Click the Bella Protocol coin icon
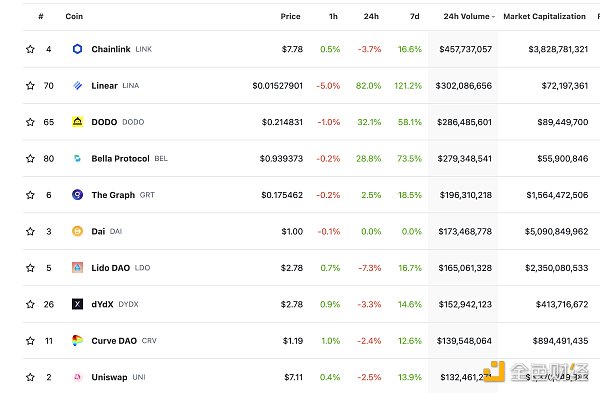 [77, 158]
